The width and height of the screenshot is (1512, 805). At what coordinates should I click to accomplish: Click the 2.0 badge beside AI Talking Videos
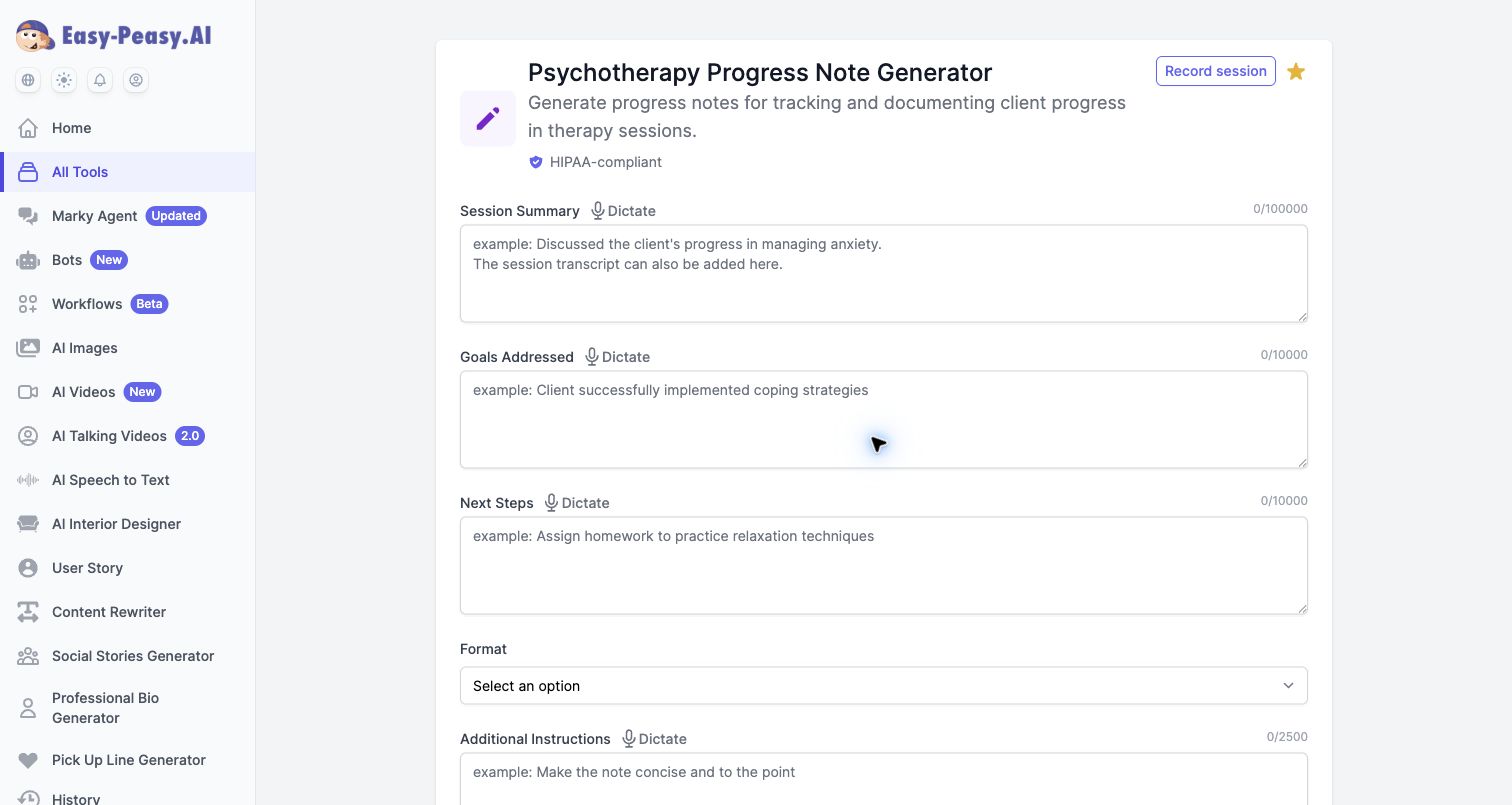coord(190,436)
